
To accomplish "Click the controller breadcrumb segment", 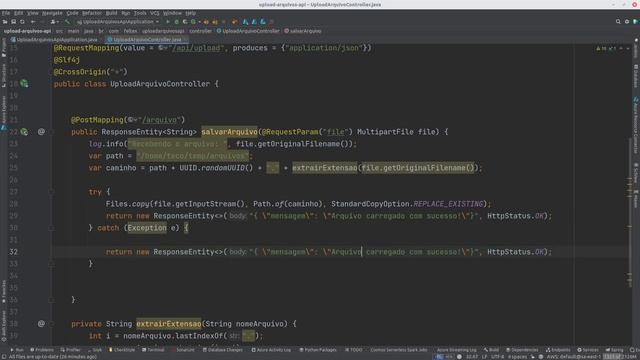I will pyautogui.click(x=200, y=31).
